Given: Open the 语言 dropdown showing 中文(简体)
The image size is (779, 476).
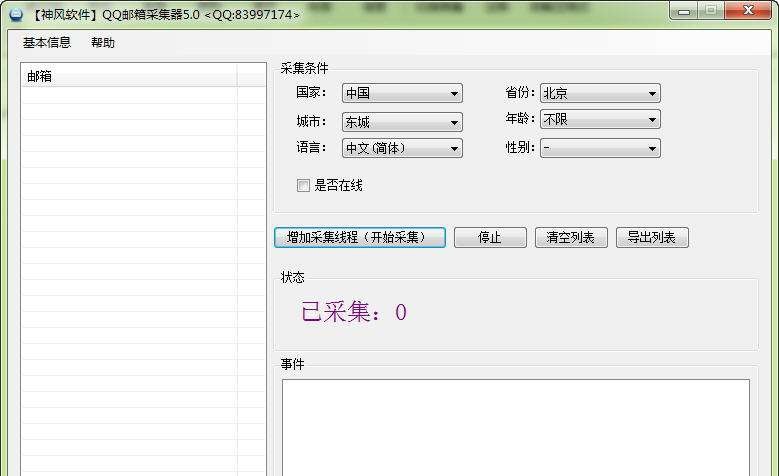Looking at the screenshot, I should [x=402, y=148].
